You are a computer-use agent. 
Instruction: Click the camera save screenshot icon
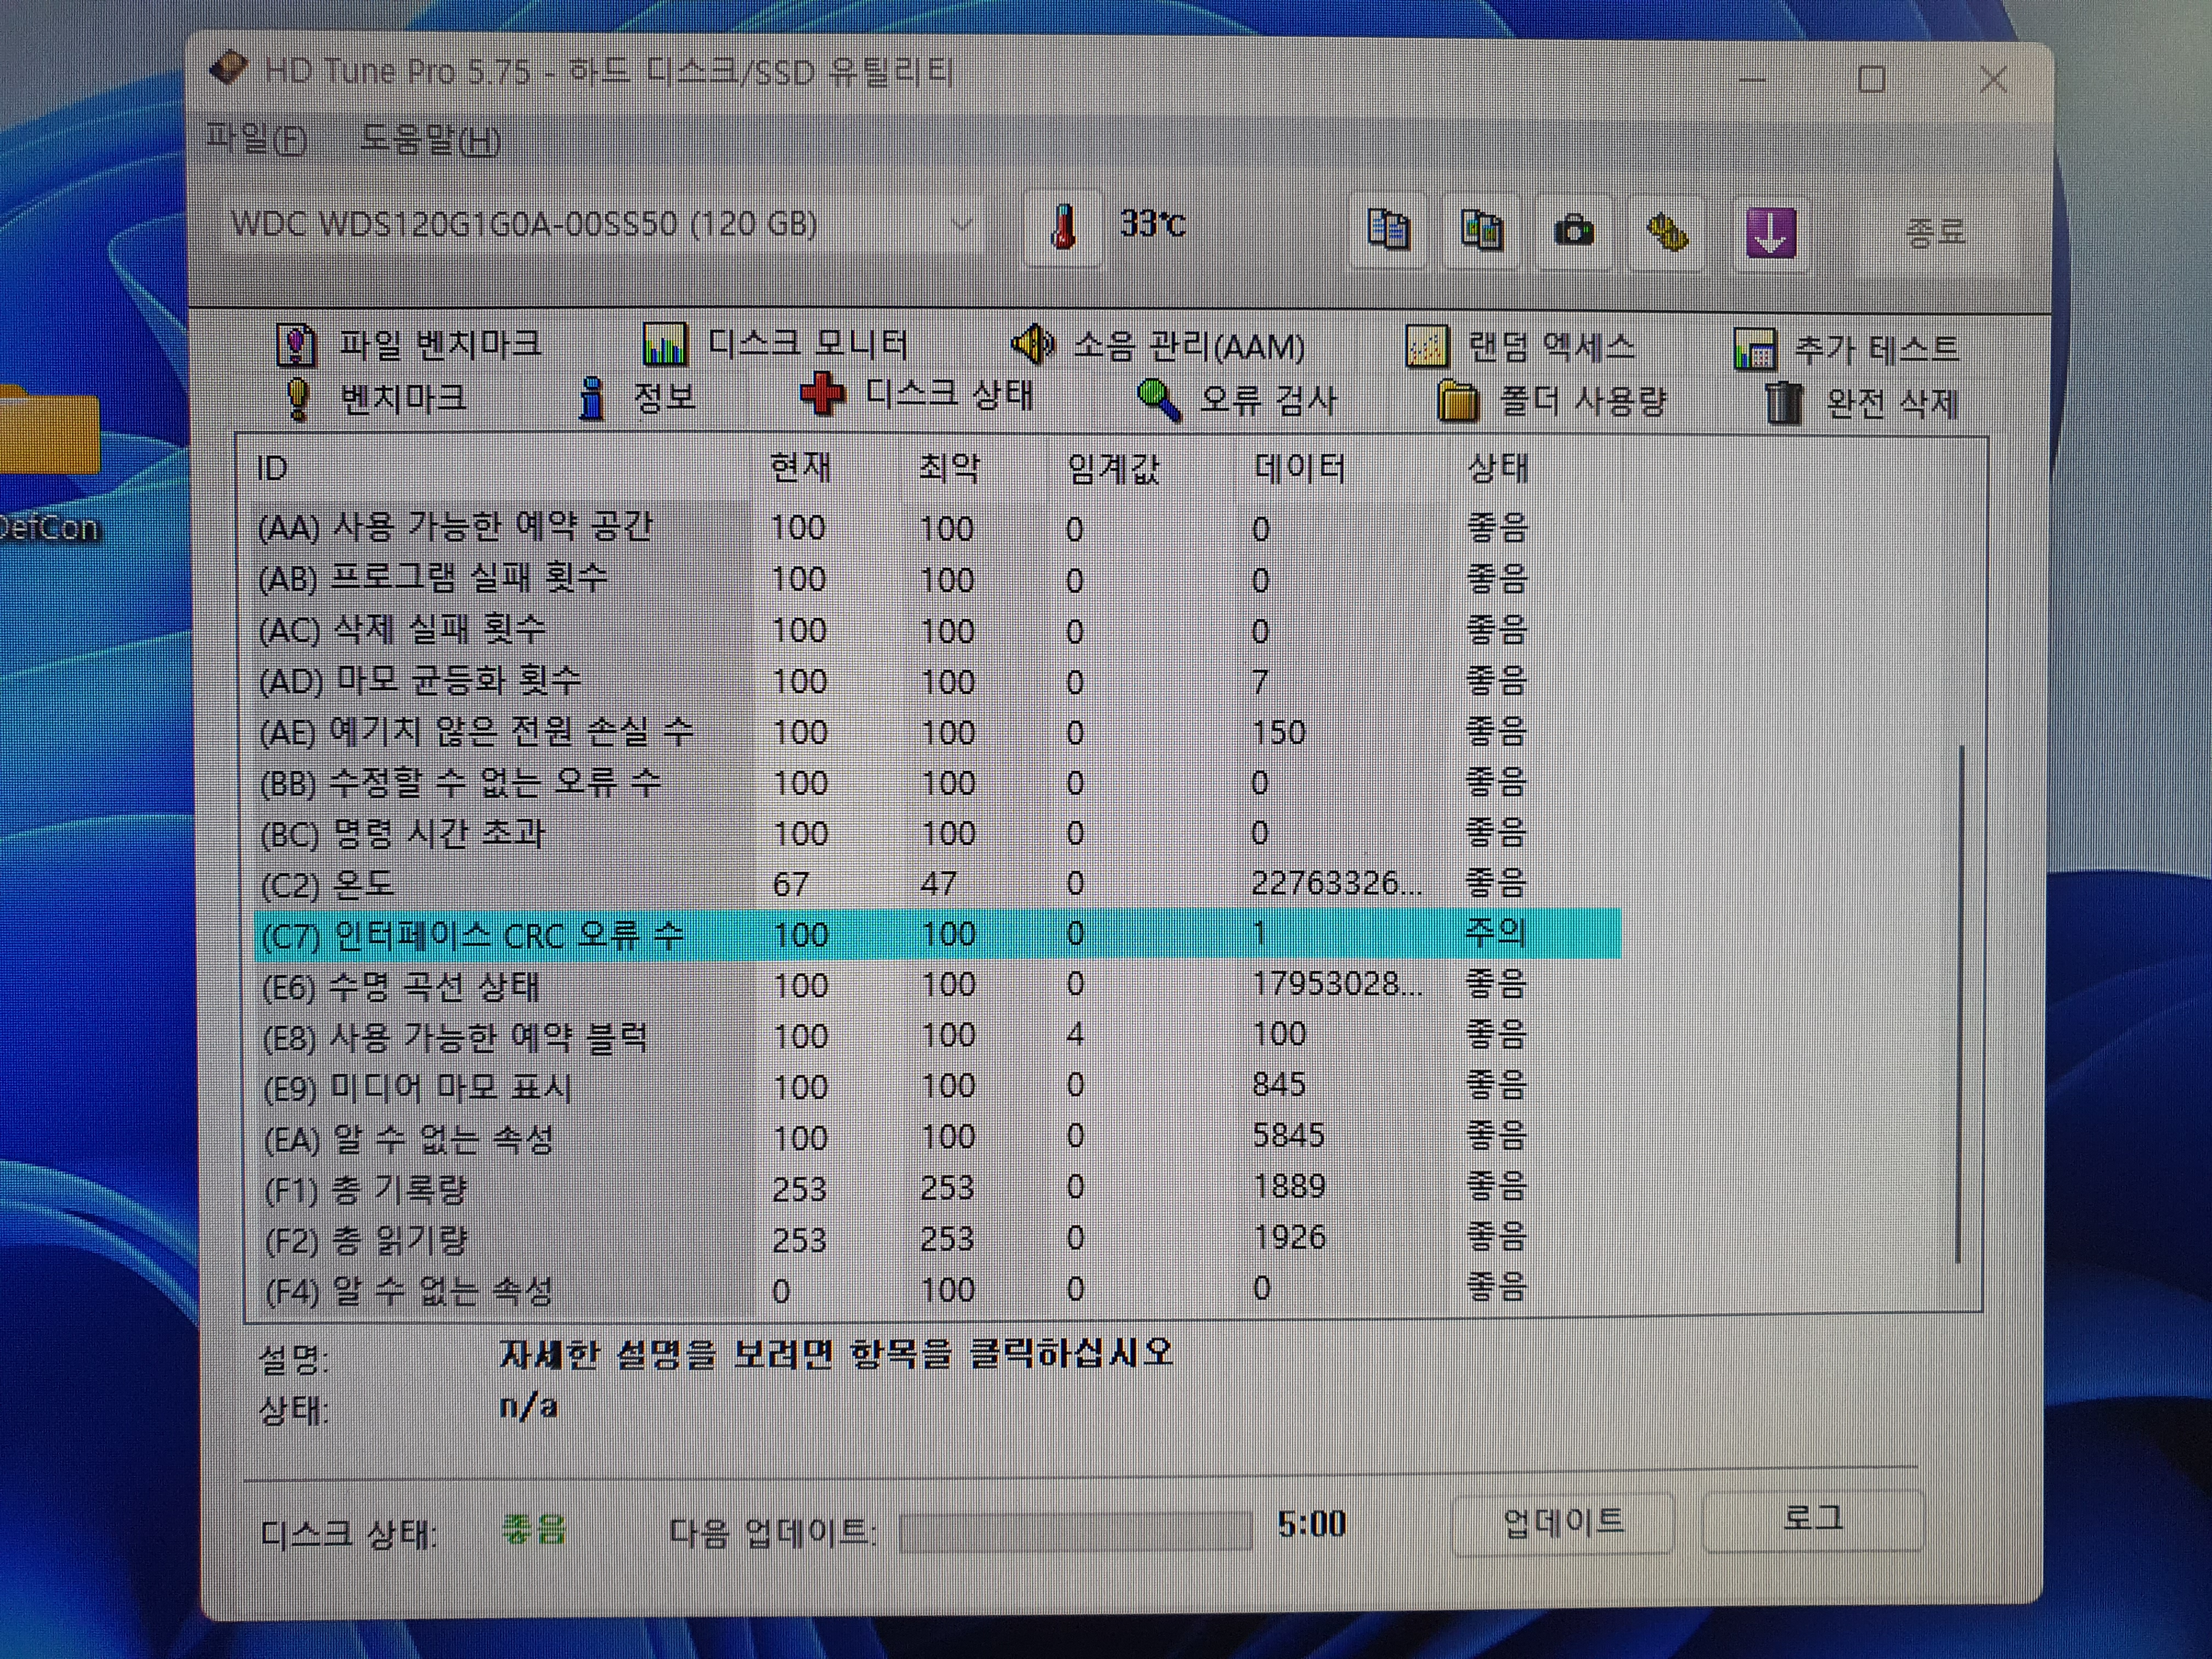pos(1574,231)
